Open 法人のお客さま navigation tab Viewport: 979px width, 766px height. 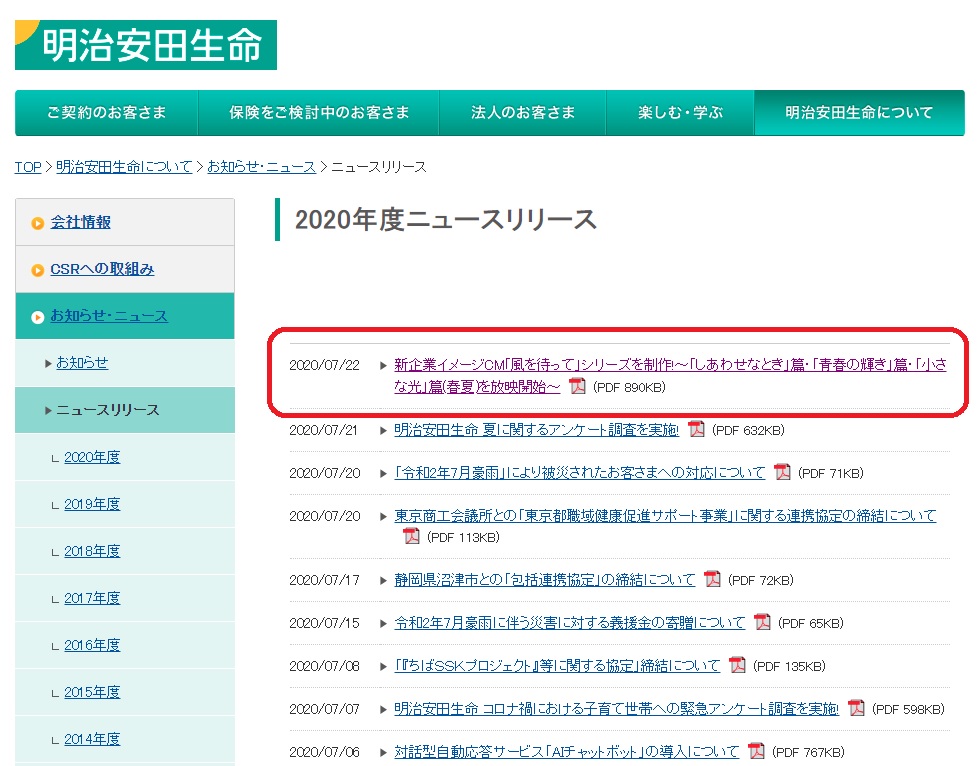tap(523, 112)
